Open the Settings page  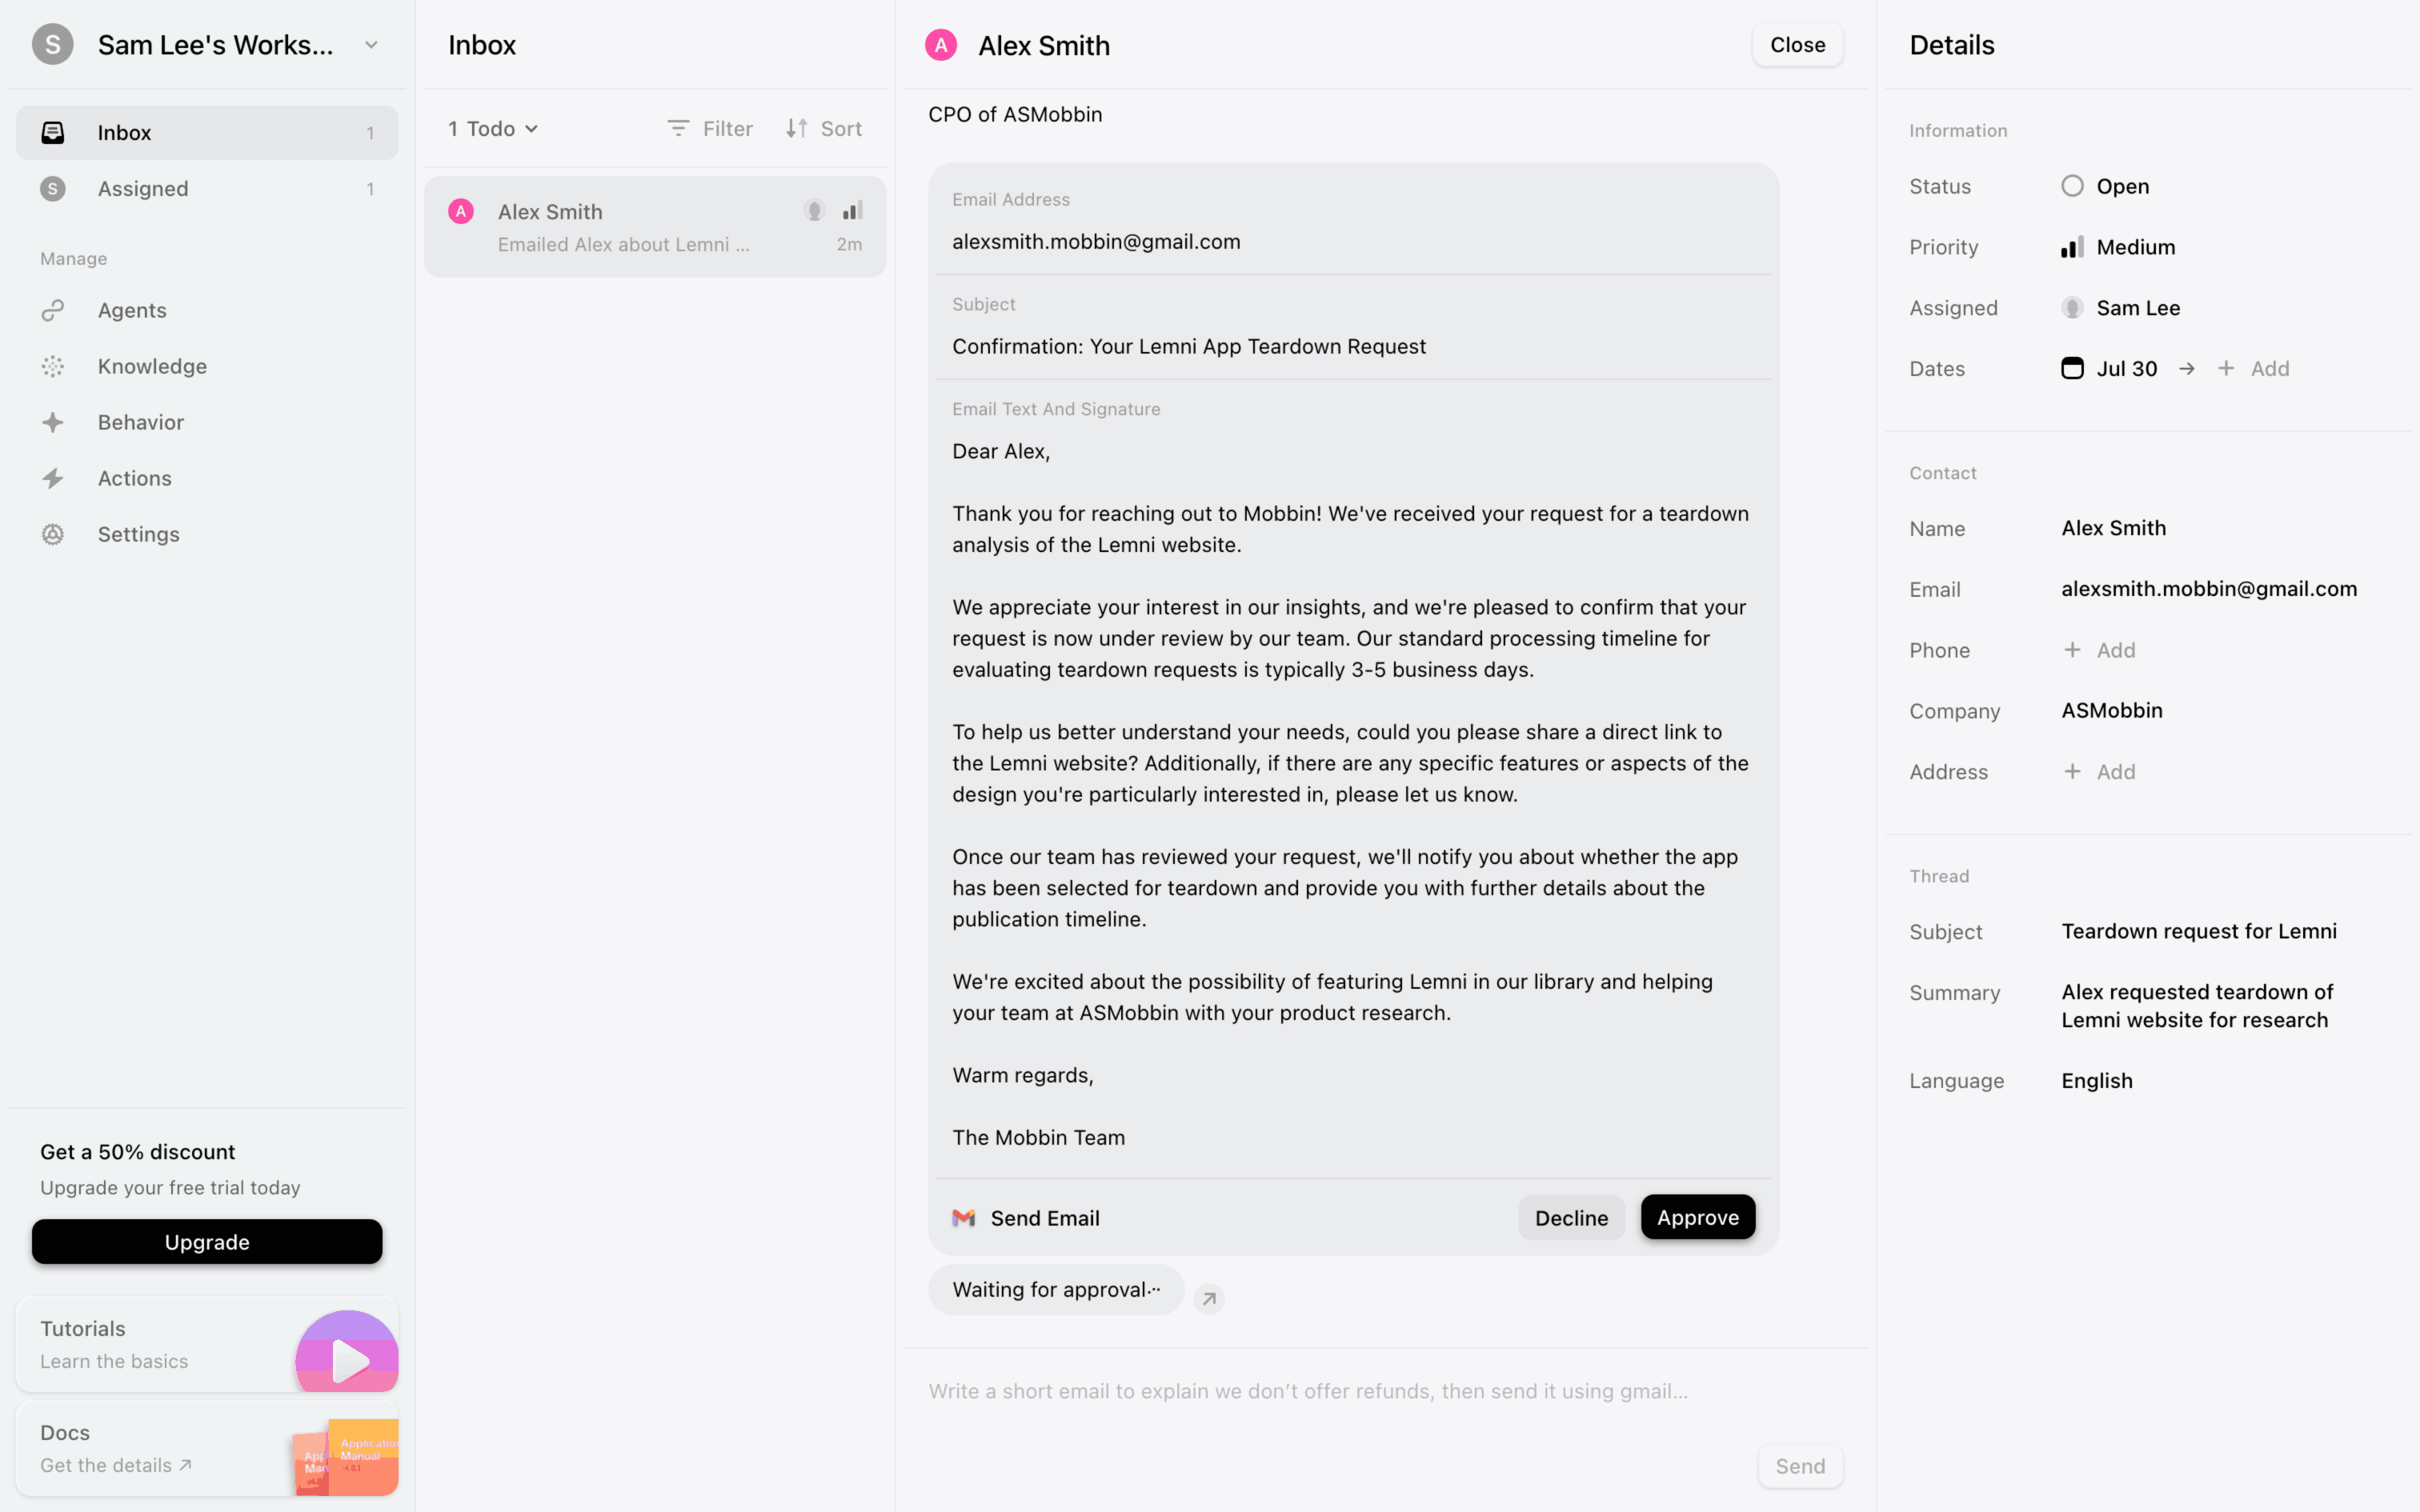click(138, 534)
